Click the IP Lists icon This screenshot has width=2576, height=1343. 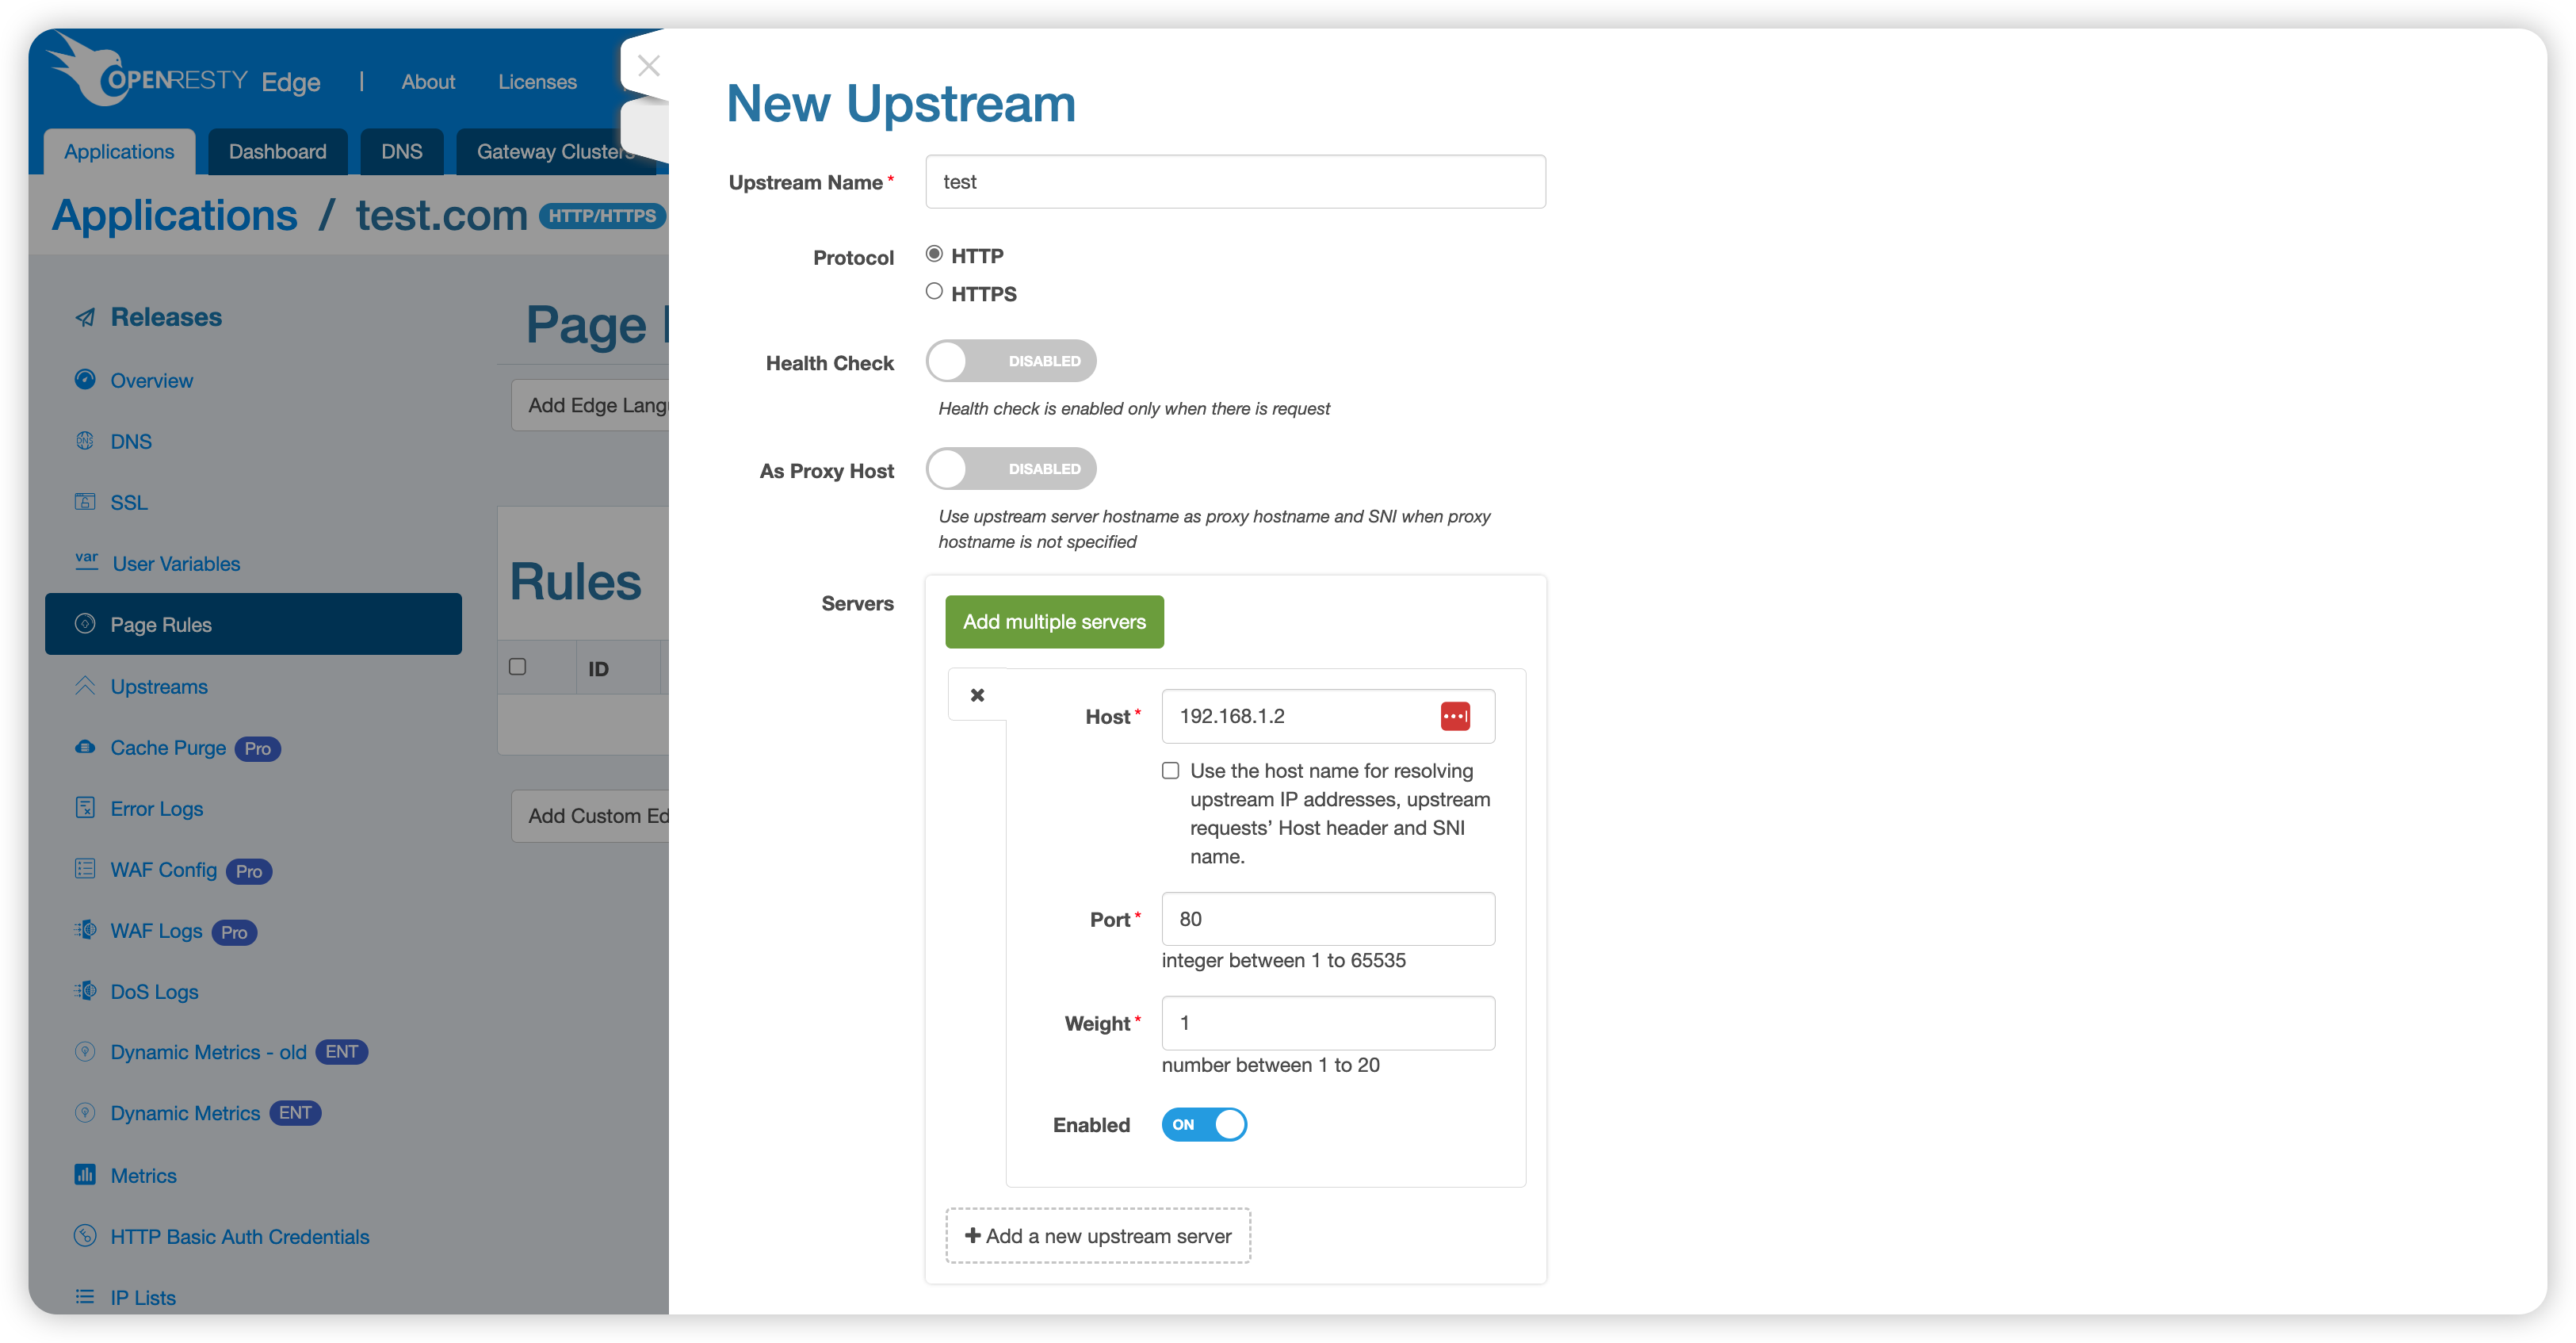[85, 1297]
